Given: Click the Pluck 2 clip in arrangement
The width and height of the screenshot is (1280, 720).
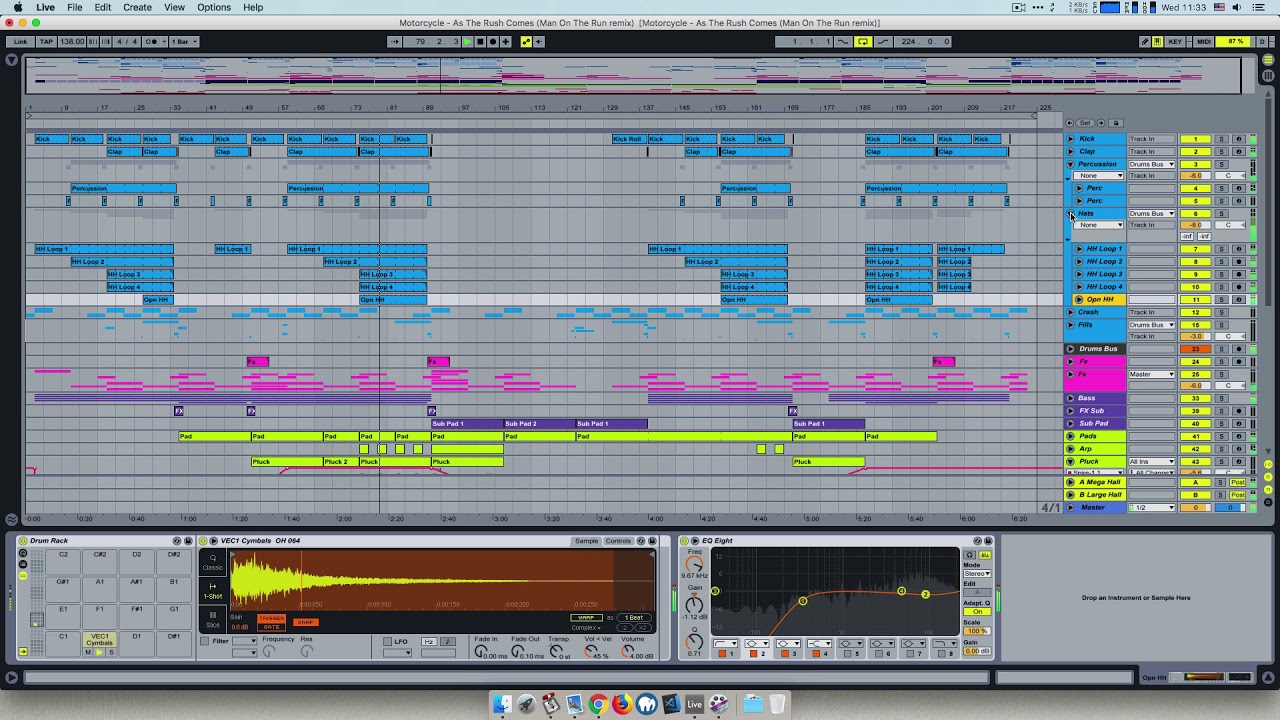Looking at the screenshot, I should [340, 462].
